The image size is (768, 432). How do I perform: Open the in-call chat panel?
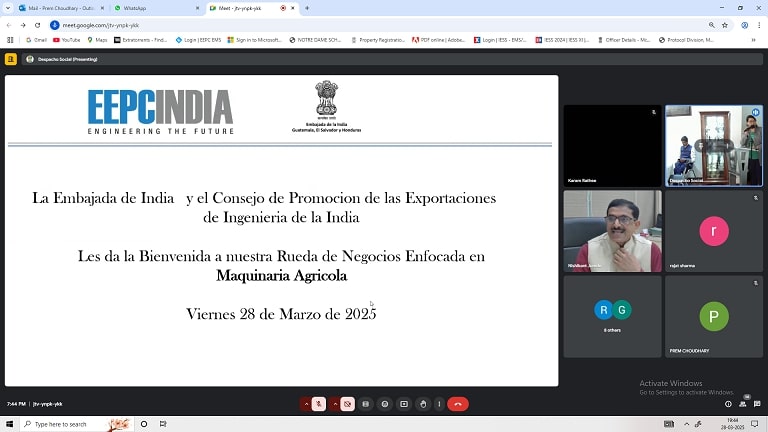point(757,404)
